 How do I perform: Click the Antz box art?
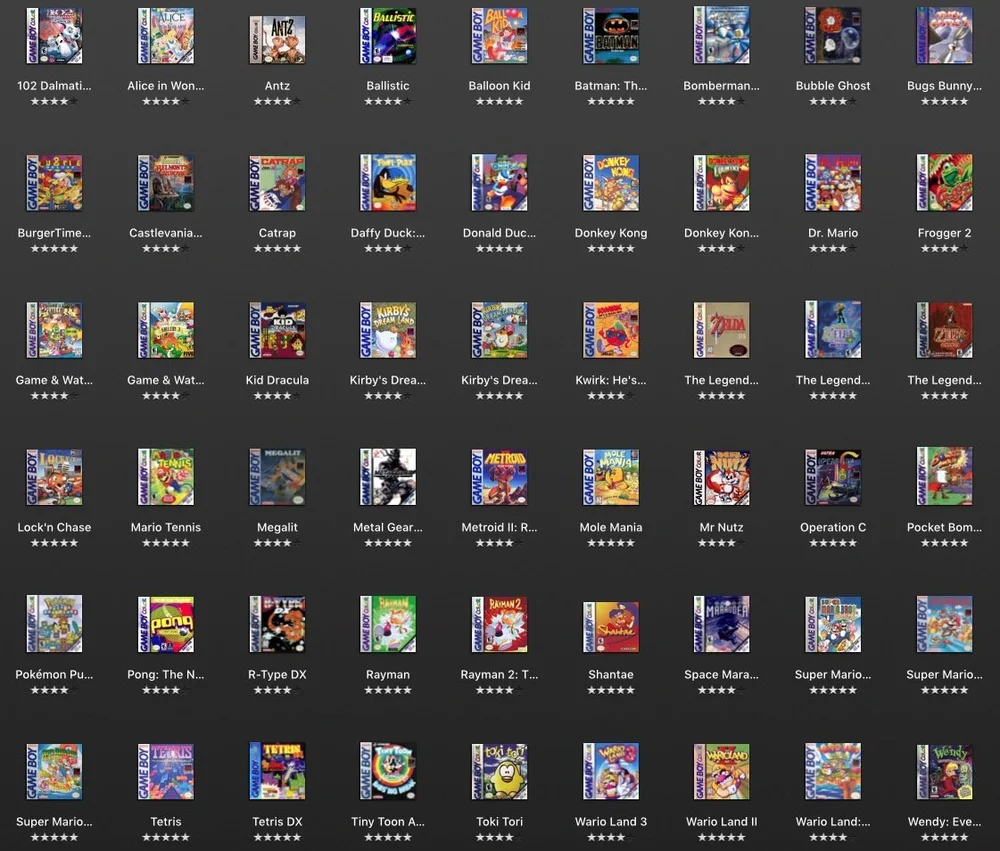276,35
